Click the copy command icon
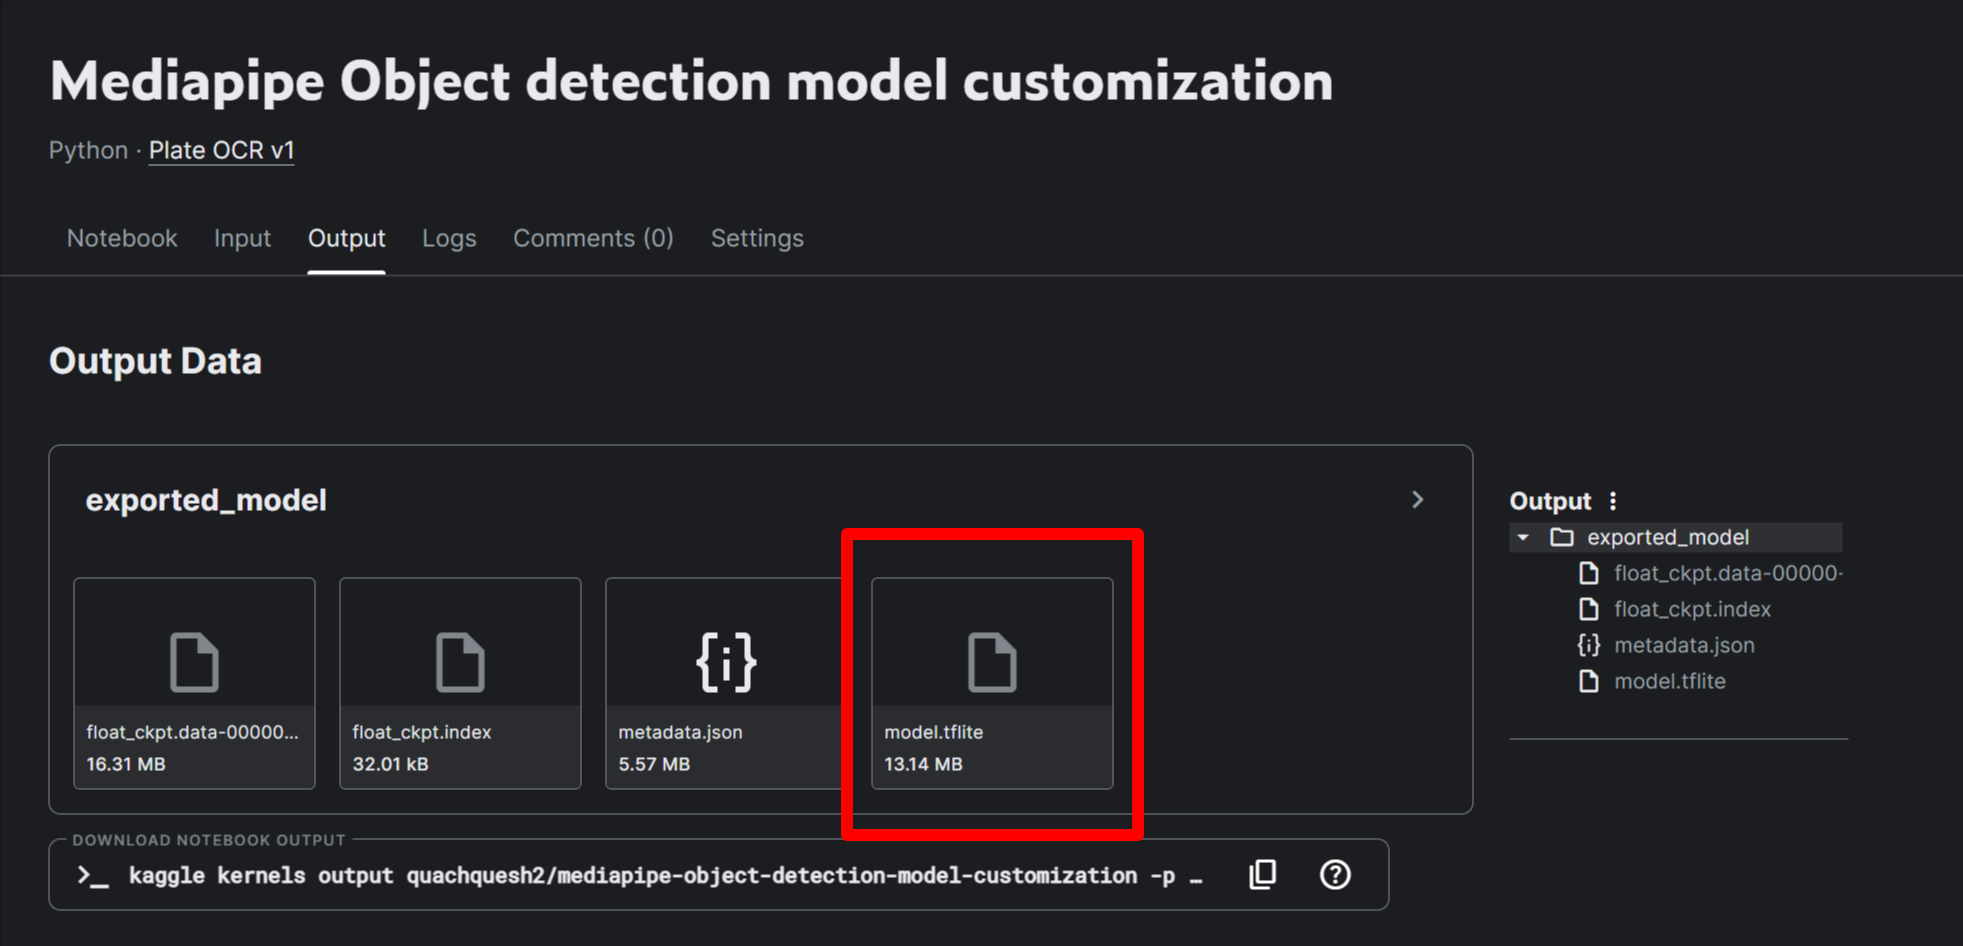 pyautogui.click(x=1263, y=875)
